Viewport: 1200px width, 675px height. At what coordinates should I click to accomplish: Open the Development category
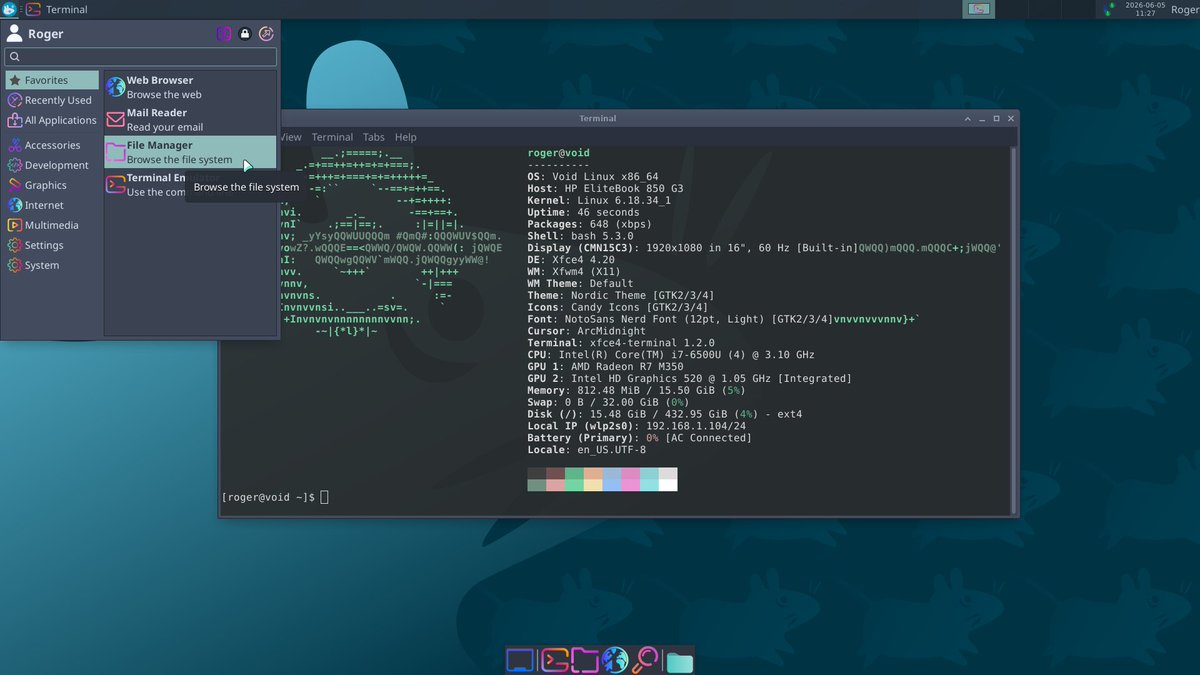[x=52, y=165]
